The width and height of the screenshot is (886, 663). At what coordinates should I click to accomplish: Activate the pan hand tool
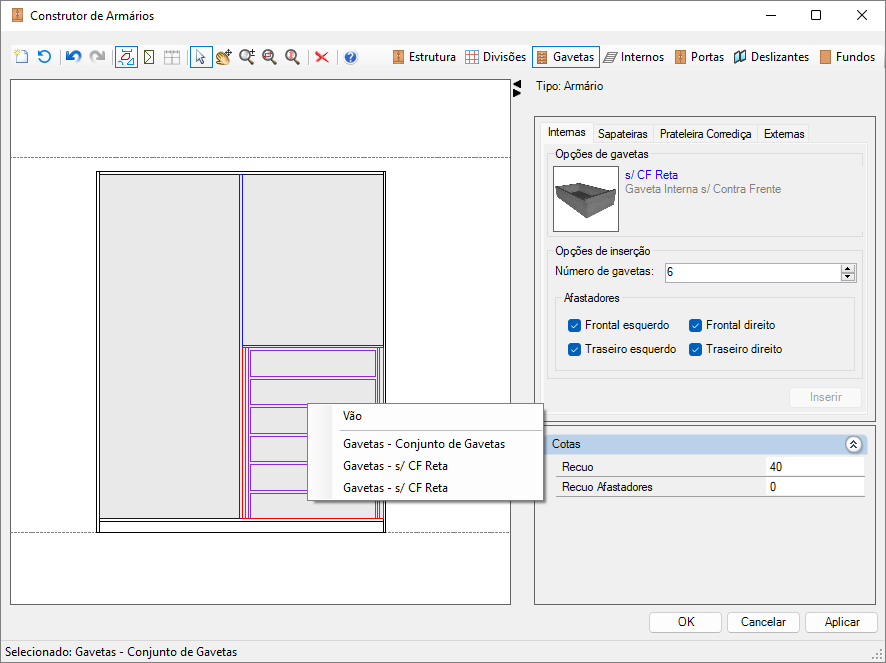pyautogui.click(x=224, y=57)
